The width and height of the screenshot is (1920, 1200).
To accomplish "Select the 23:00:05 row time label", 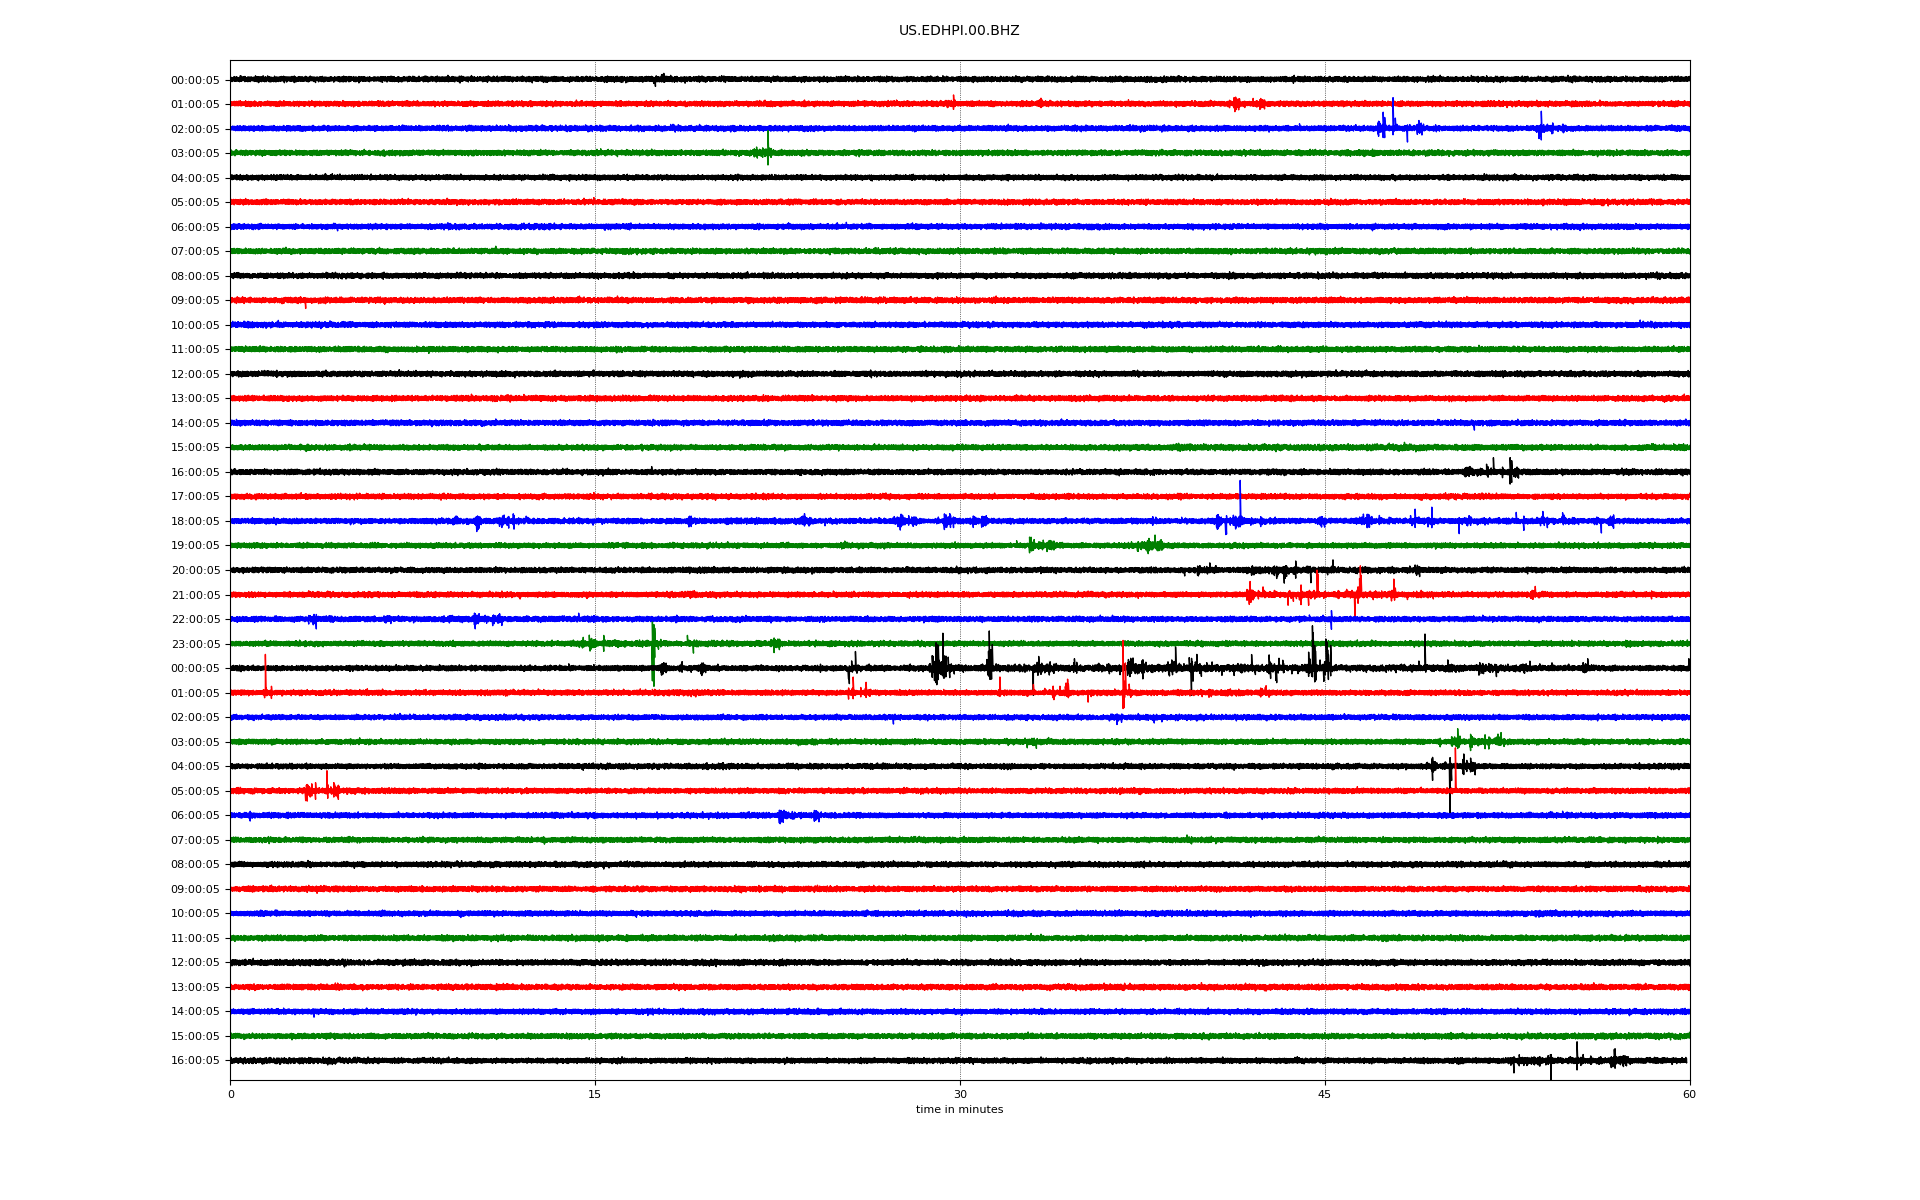I will coord(195,645).
